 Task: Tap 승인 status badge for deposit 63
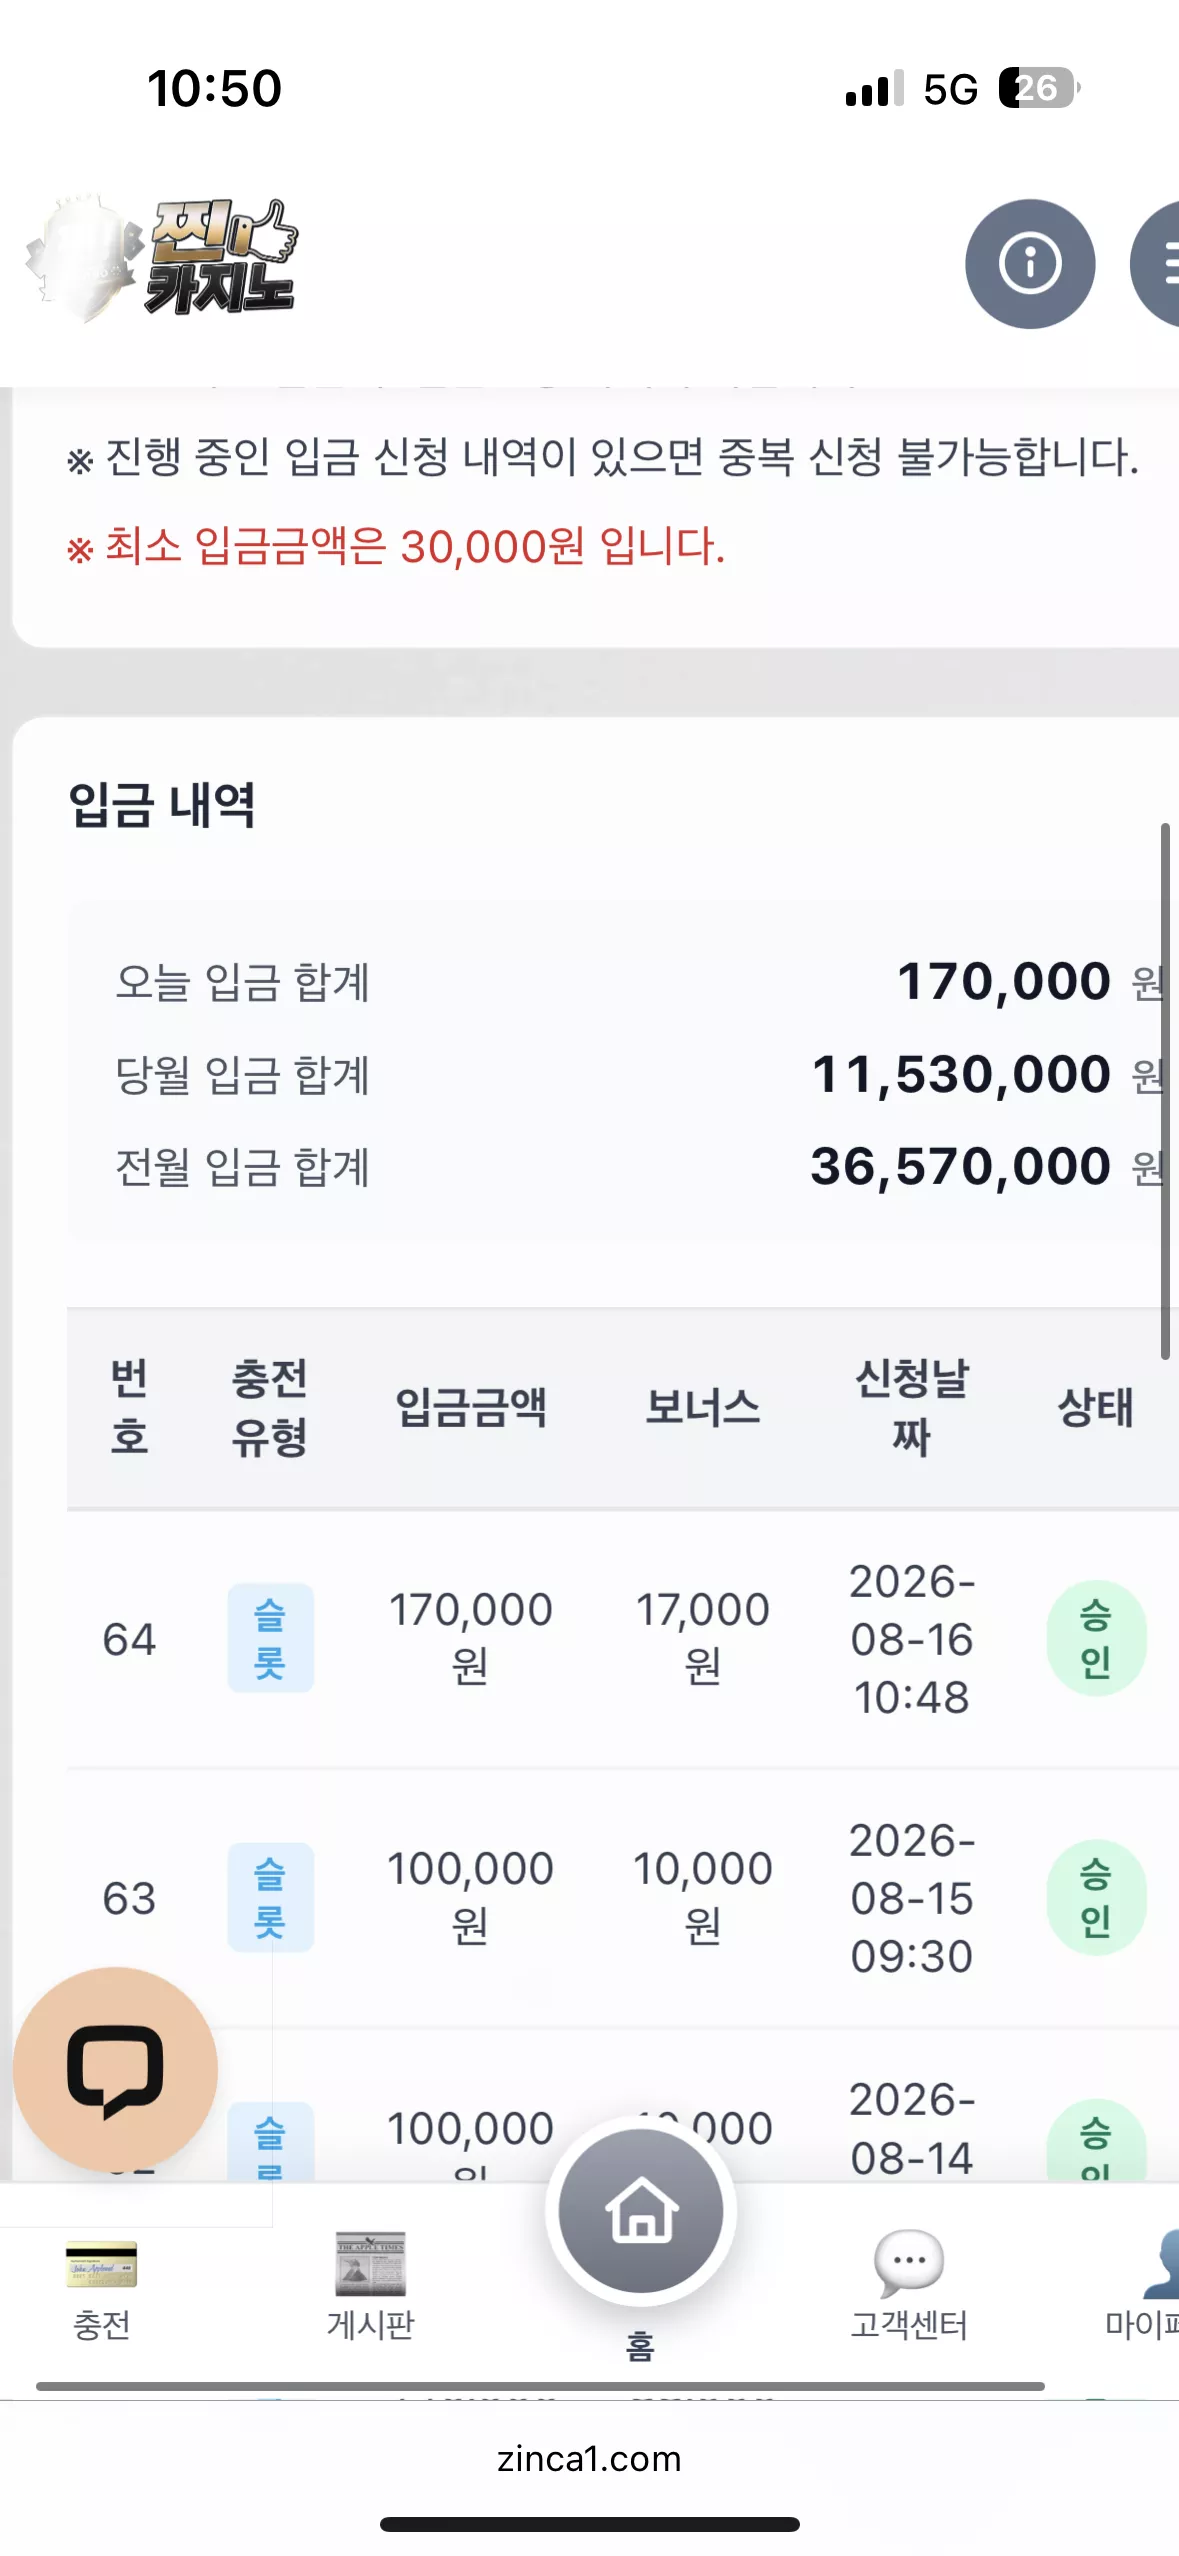tap(1096, 1897)
